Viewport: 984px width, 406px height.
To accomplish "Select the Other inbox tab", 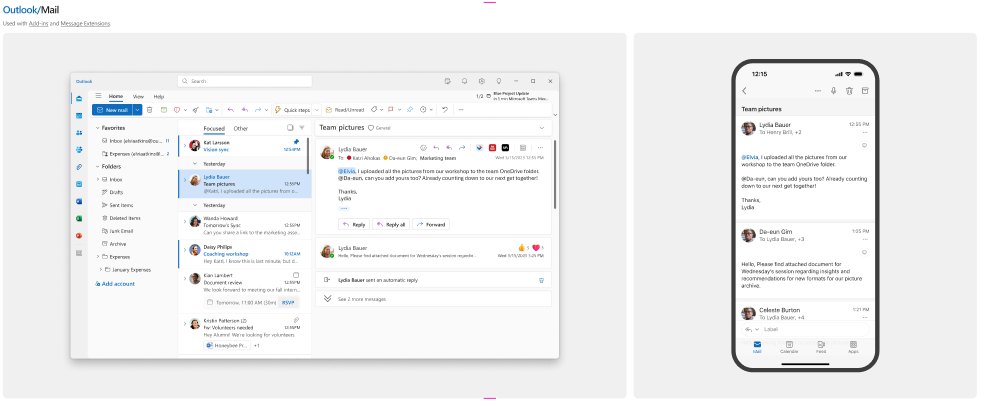I will click(240, 128).
